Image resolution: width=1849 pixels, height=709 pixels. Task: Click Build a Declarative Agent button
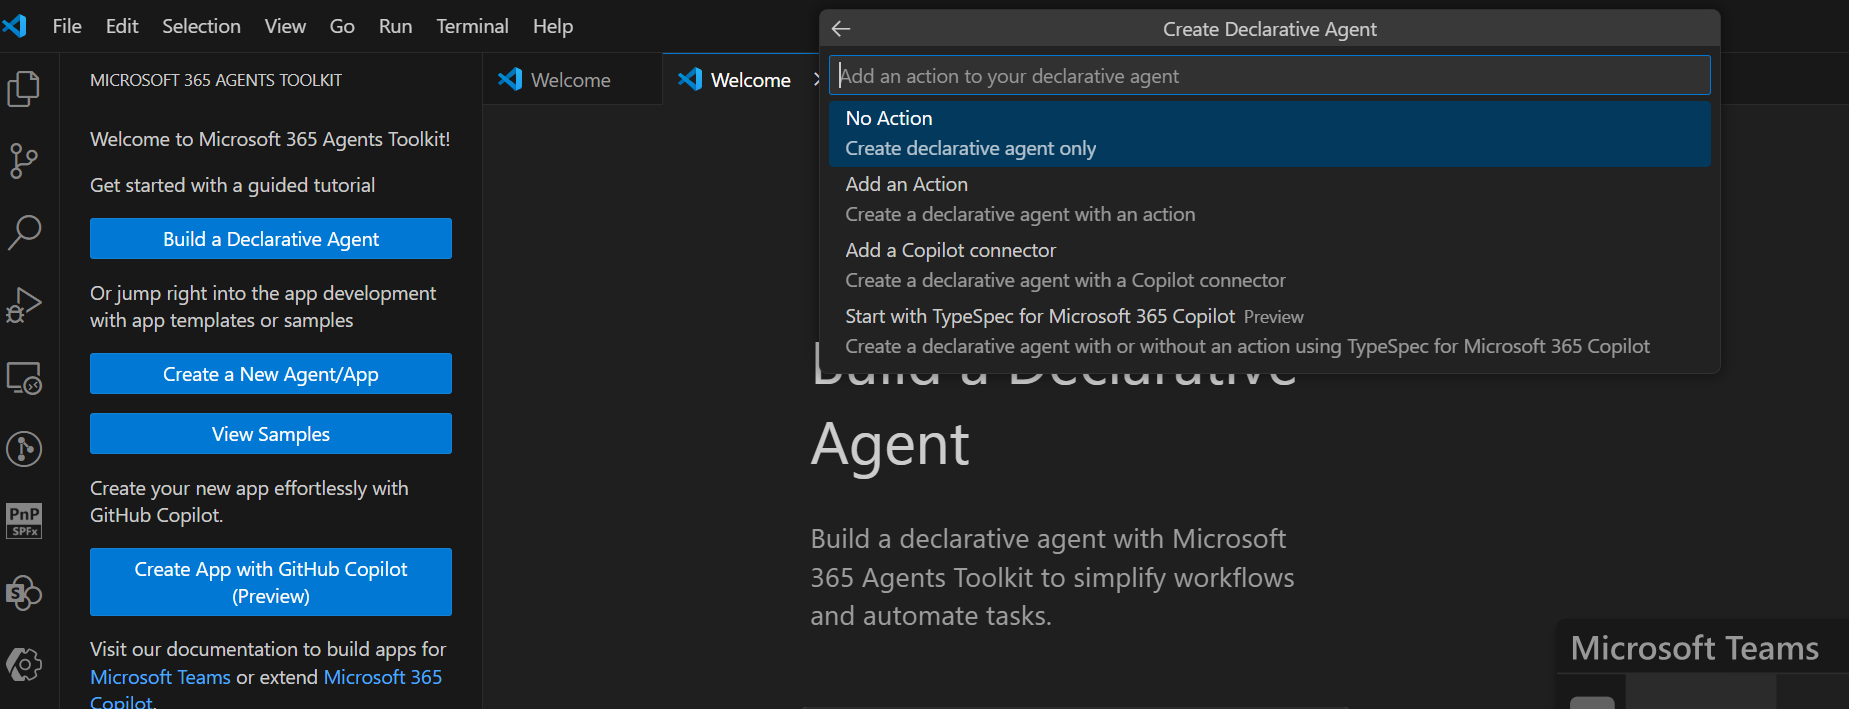271,239
